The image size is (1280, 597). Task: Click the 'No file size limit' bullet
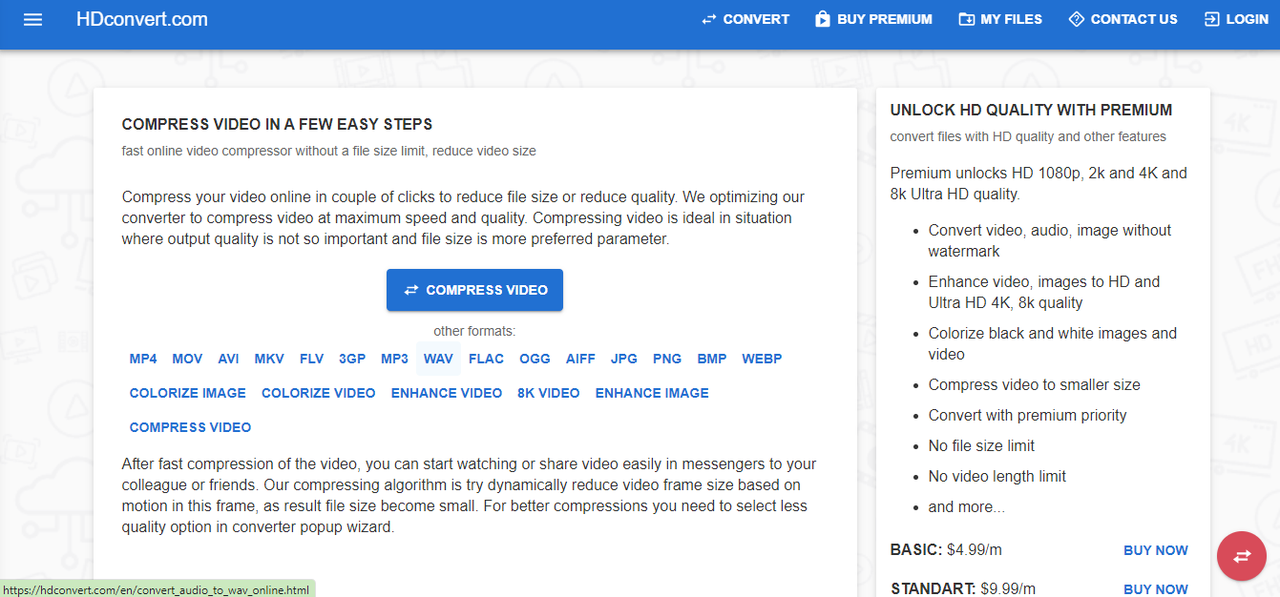(981, 446)
